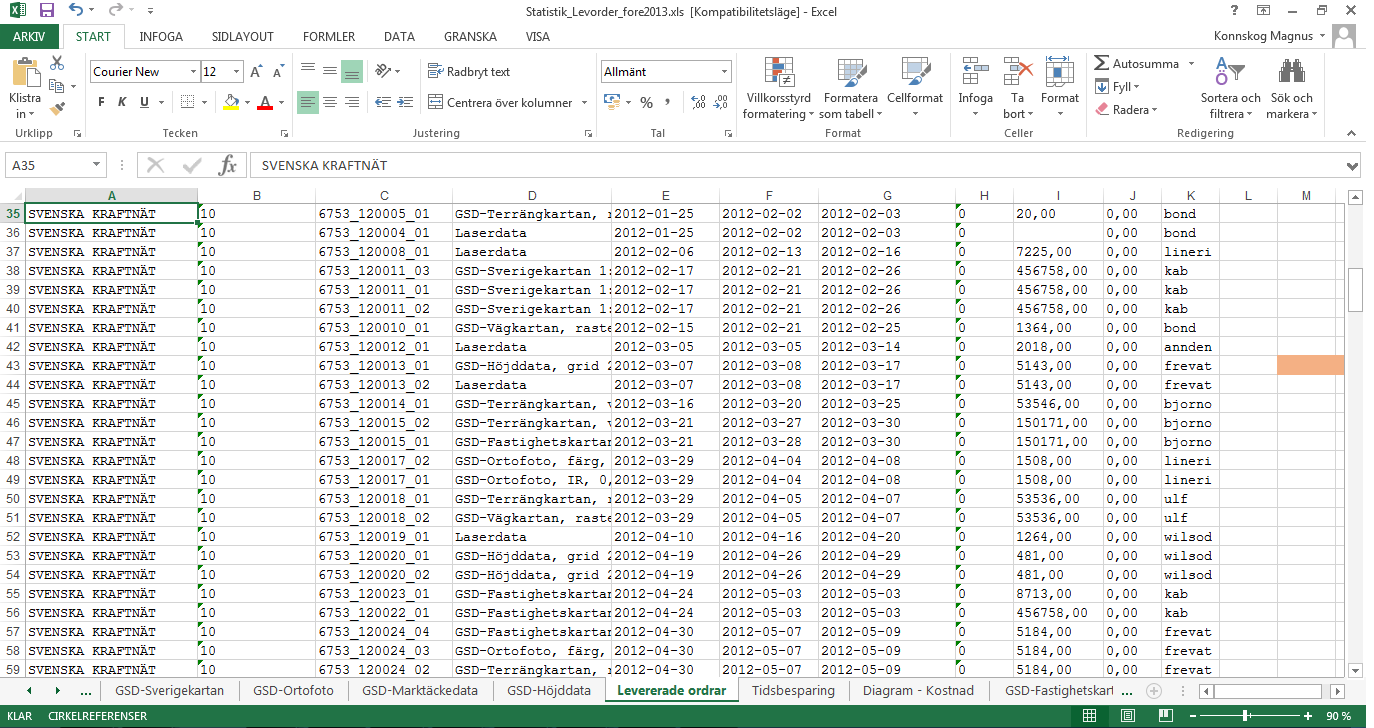Screen dimensions: 1374x728
Task: Click the Autosumma button
Action: pos(1136,63)
